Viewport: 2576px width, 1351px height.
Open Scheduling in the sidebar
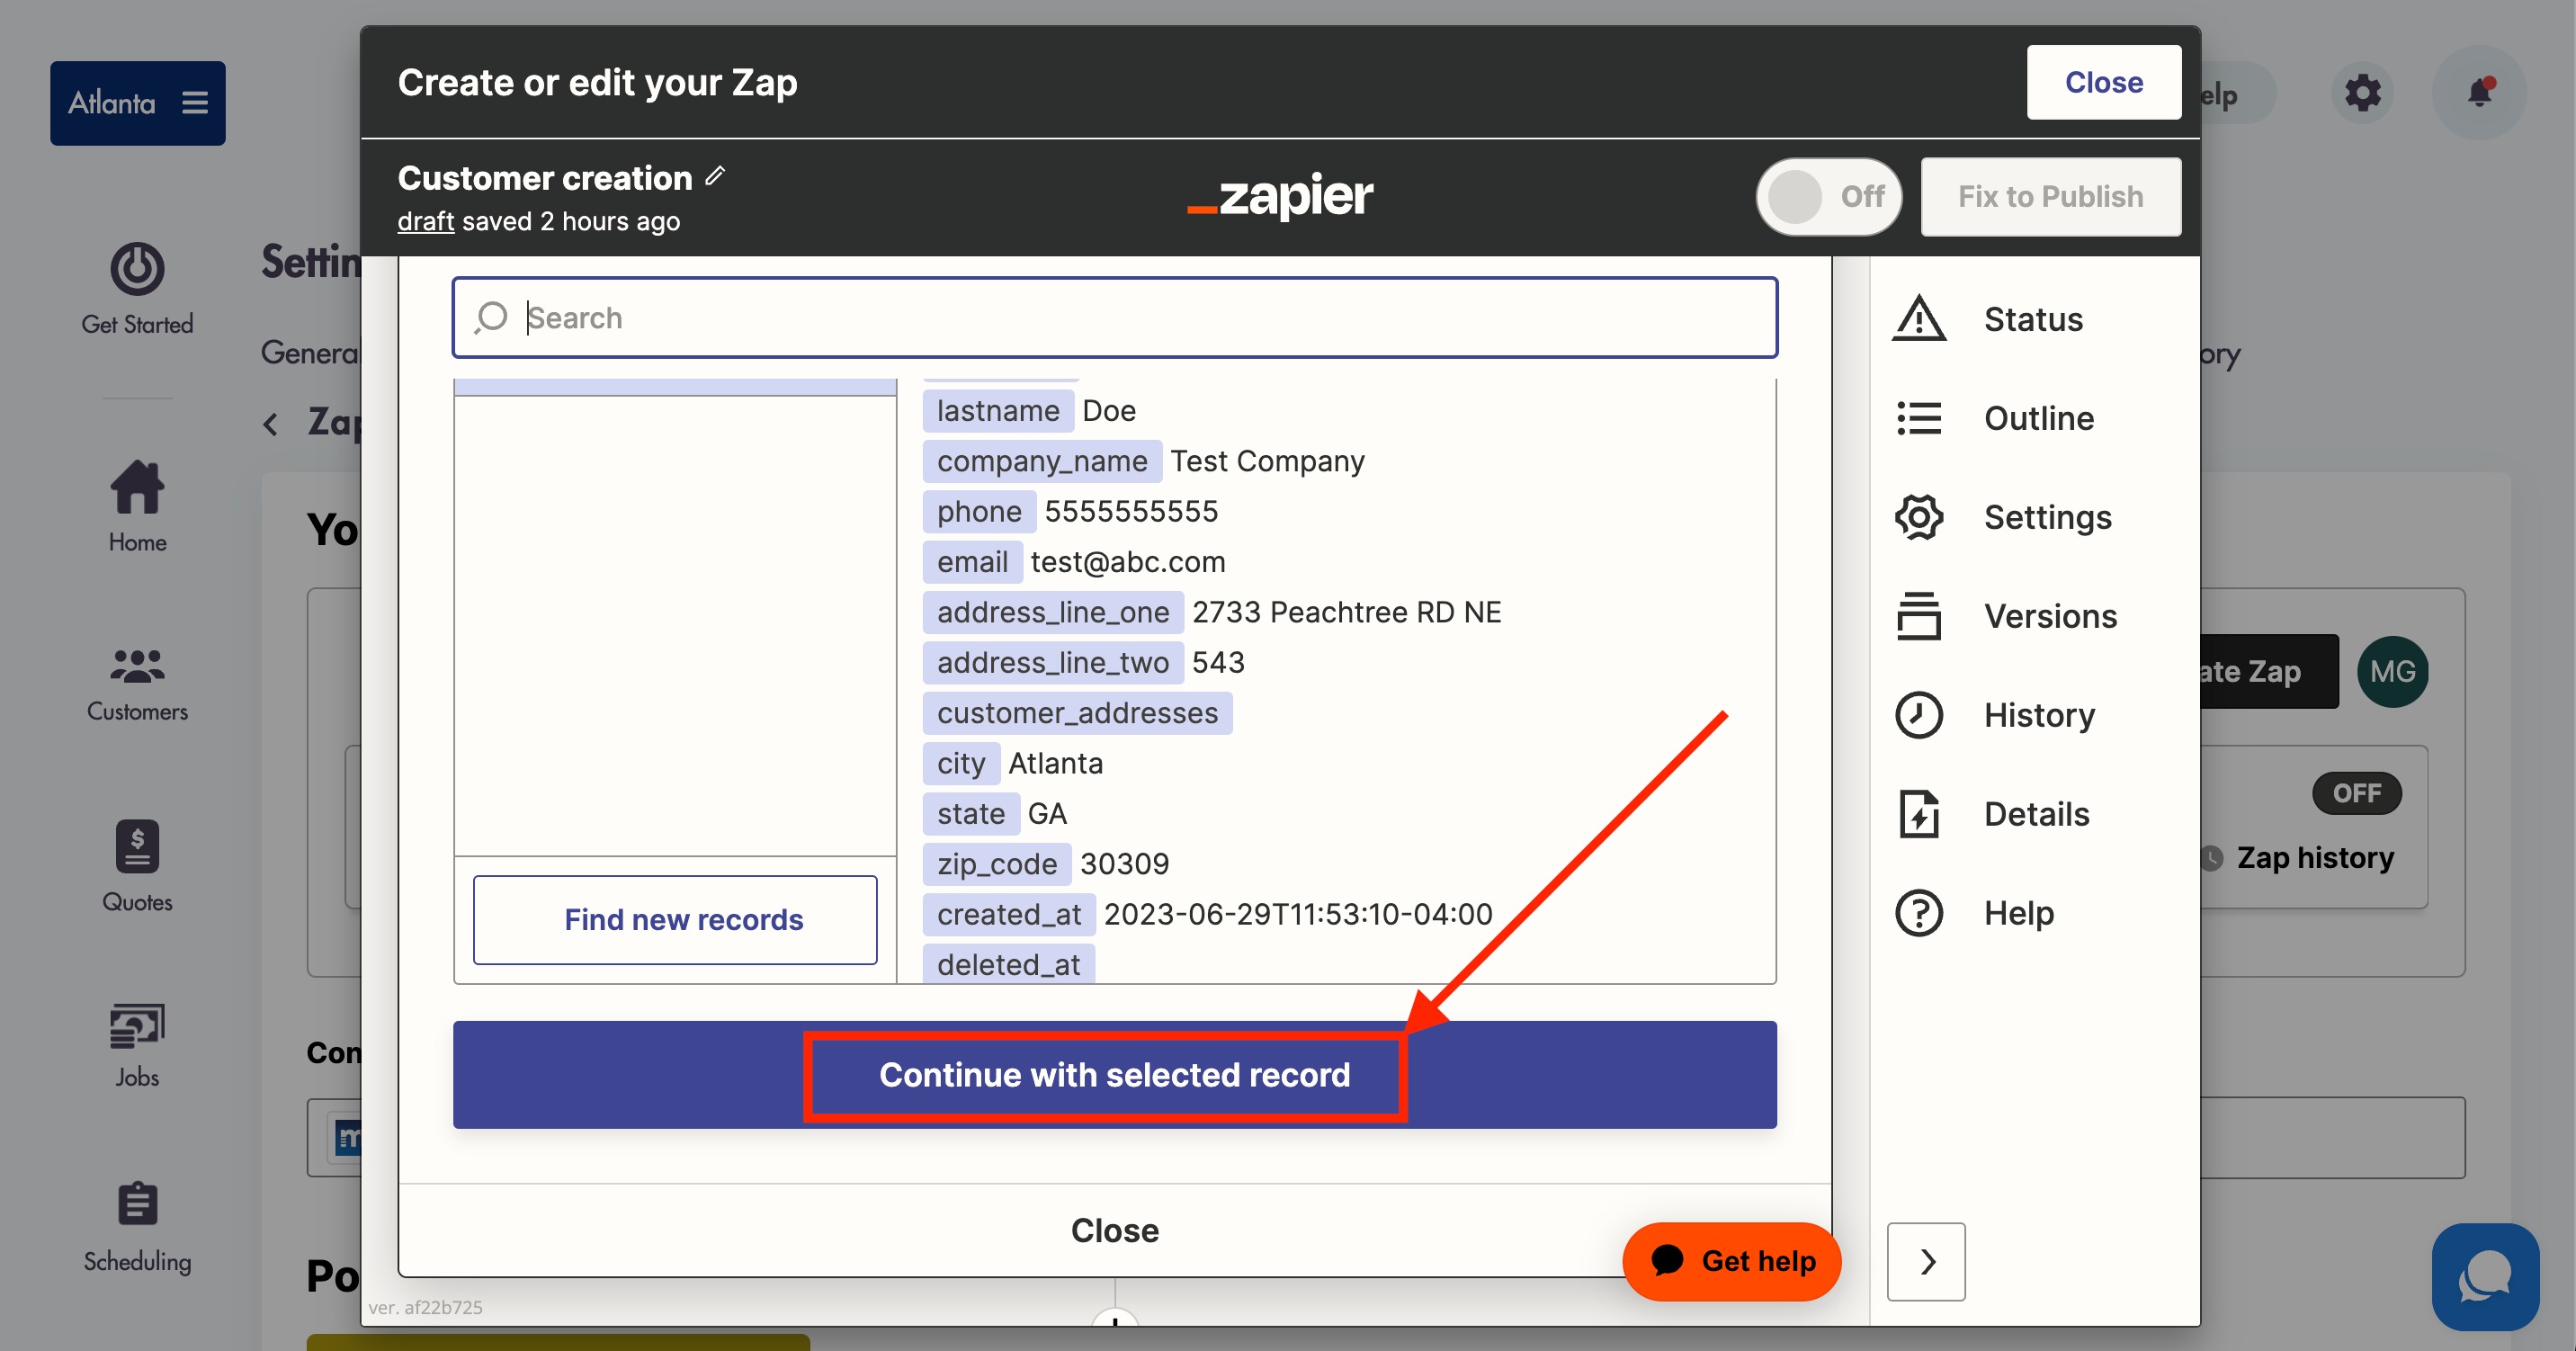pos(137,1228)
